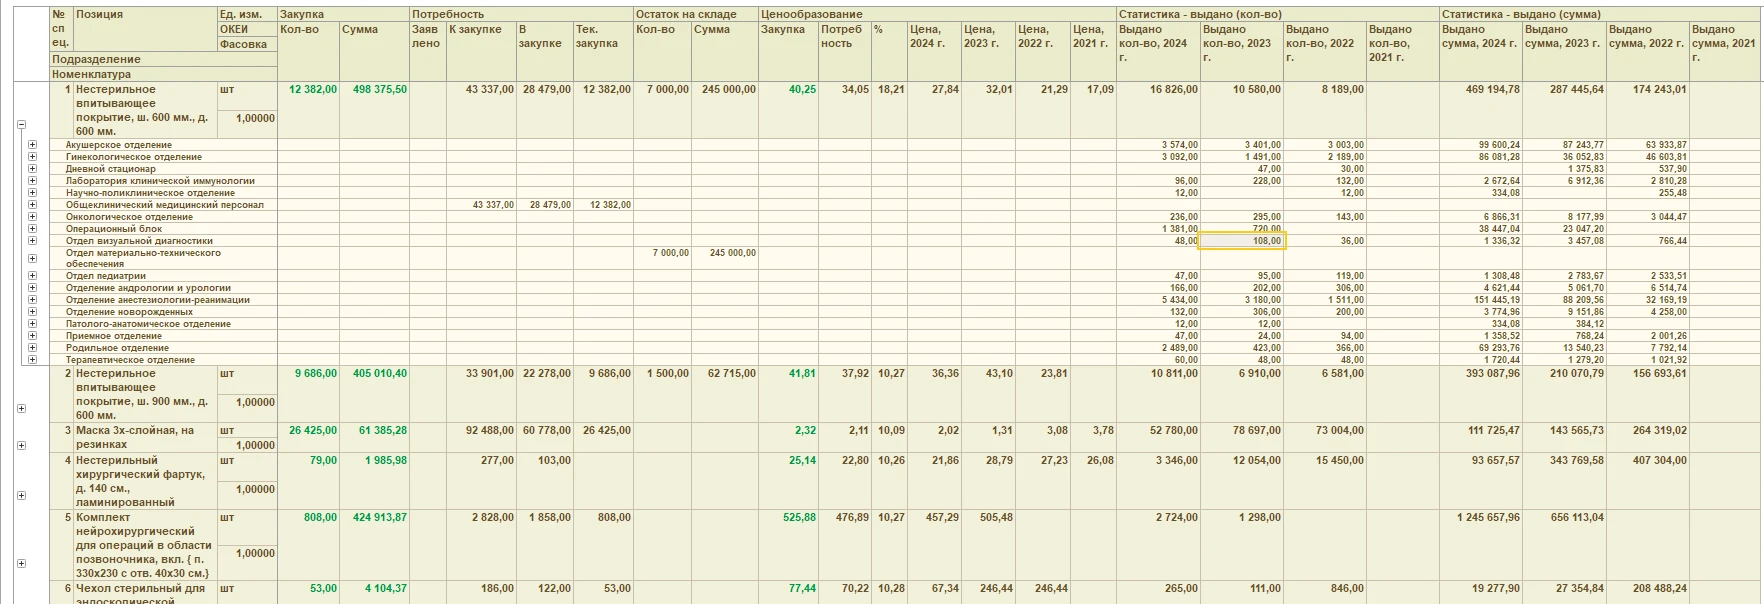Select the Потребность group header
The height and width of the screenshot is (604, 1764).
(521, 15)
